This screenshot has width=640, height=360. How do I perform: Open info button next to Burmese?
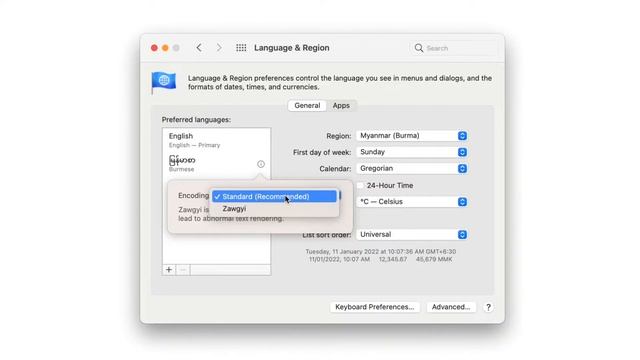click(261, 164)
